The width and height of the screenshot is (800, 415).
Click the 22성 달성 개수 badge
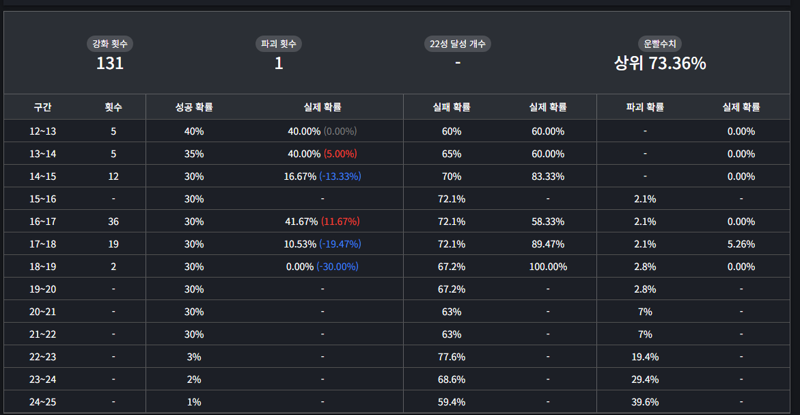[x=457, y=44]
